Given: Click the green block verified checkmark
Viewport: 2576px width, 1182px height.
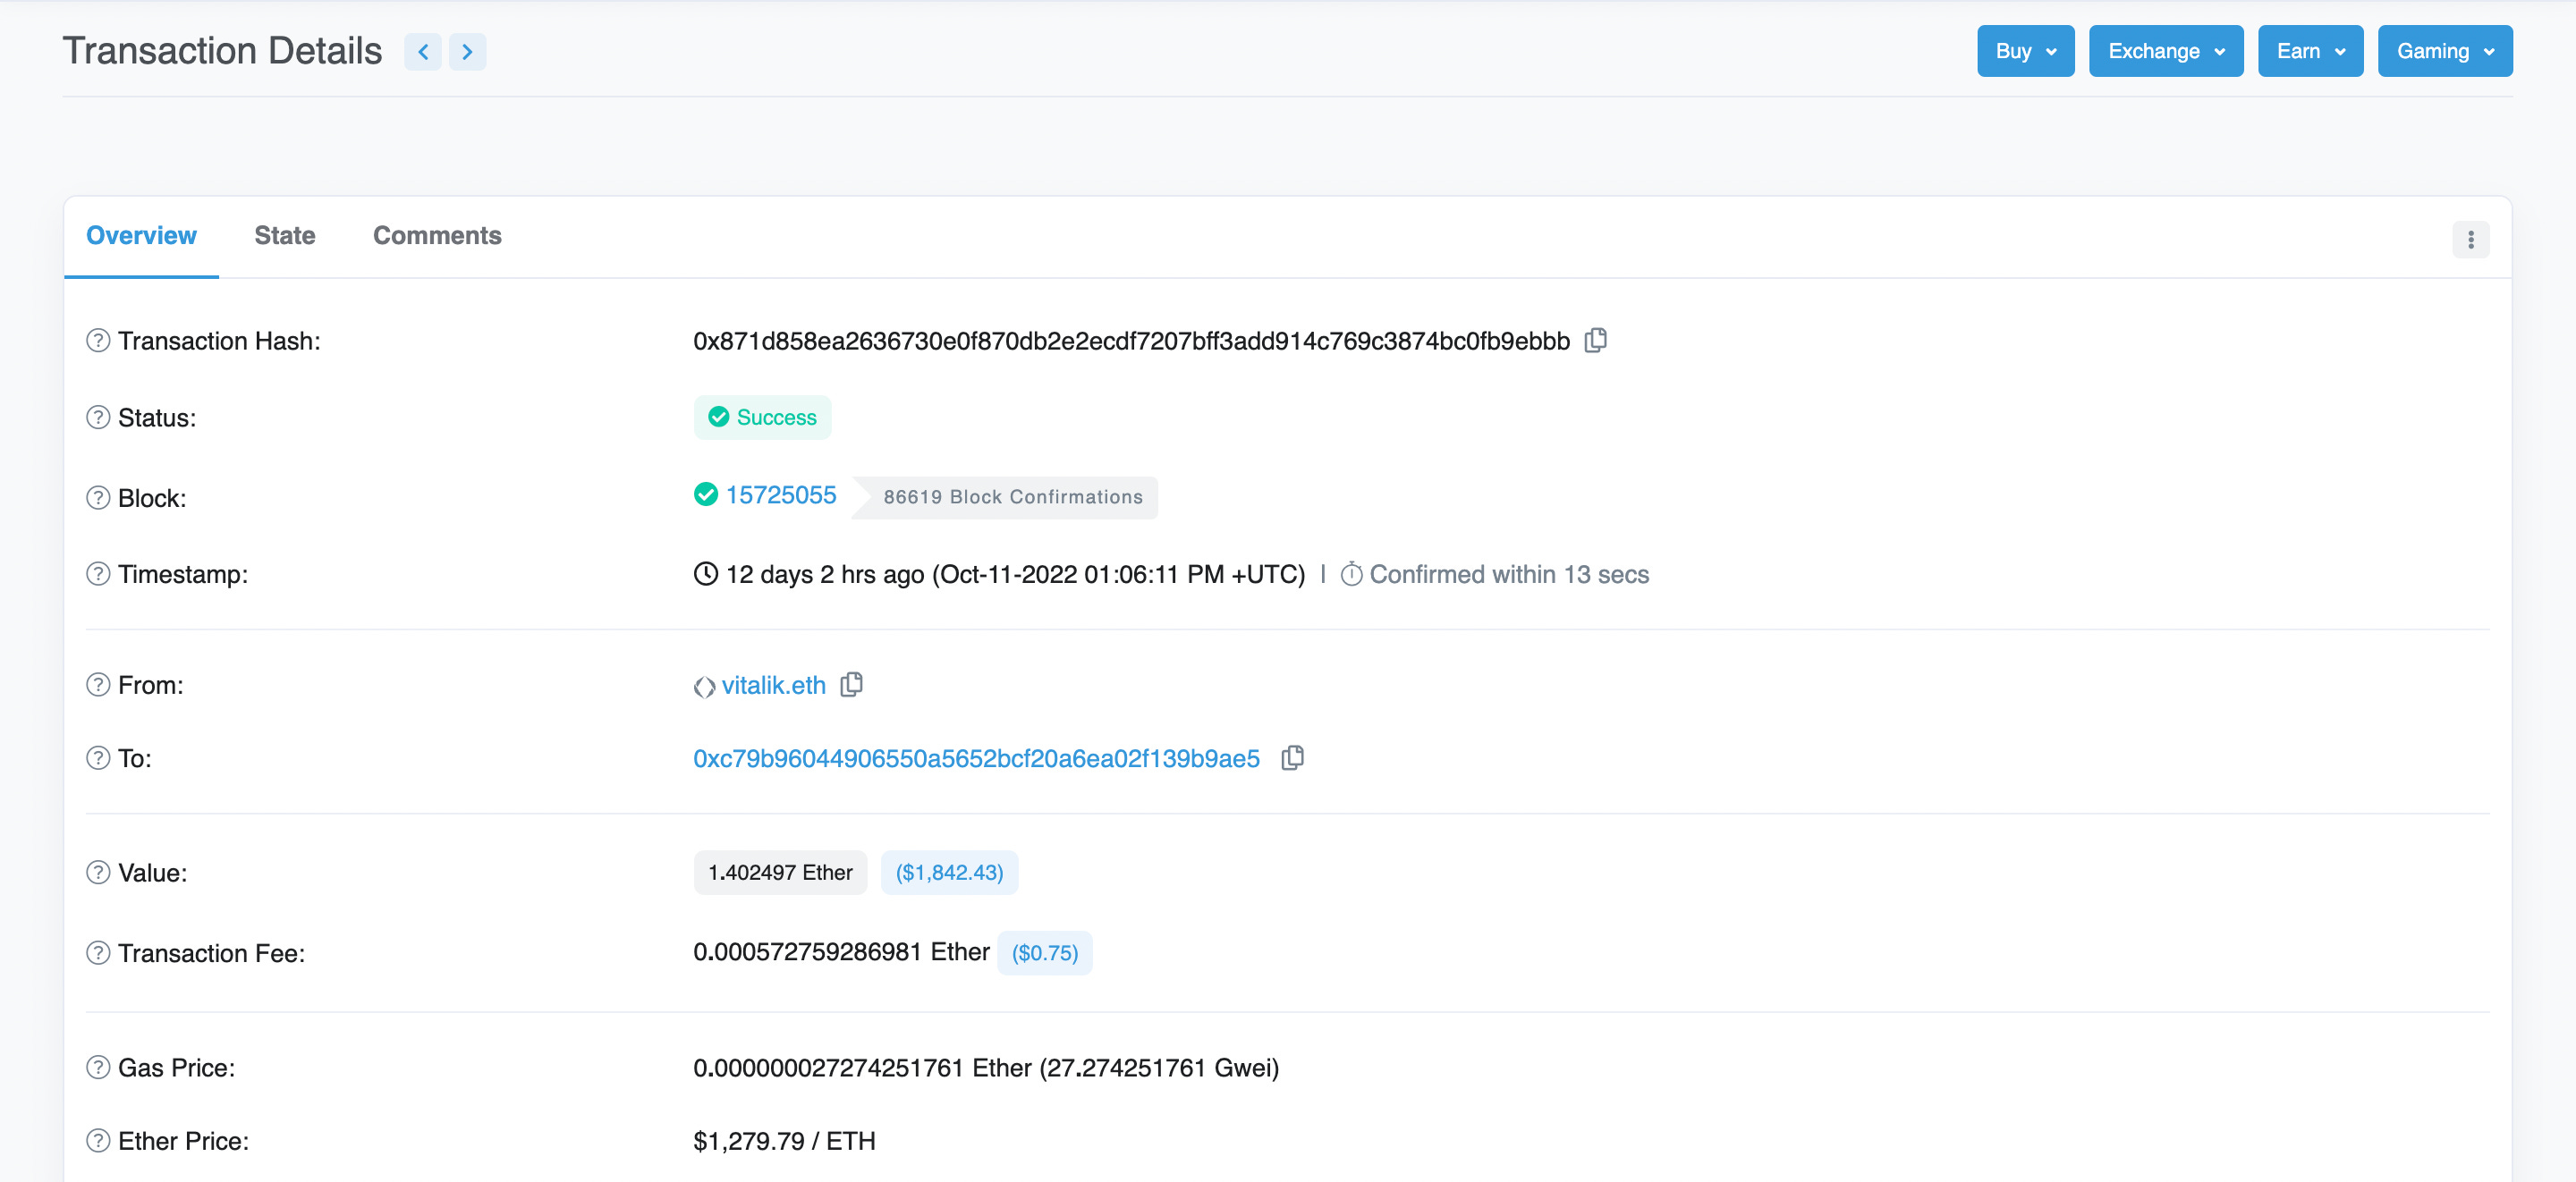Looking at the screenshot, I should 706,494.
